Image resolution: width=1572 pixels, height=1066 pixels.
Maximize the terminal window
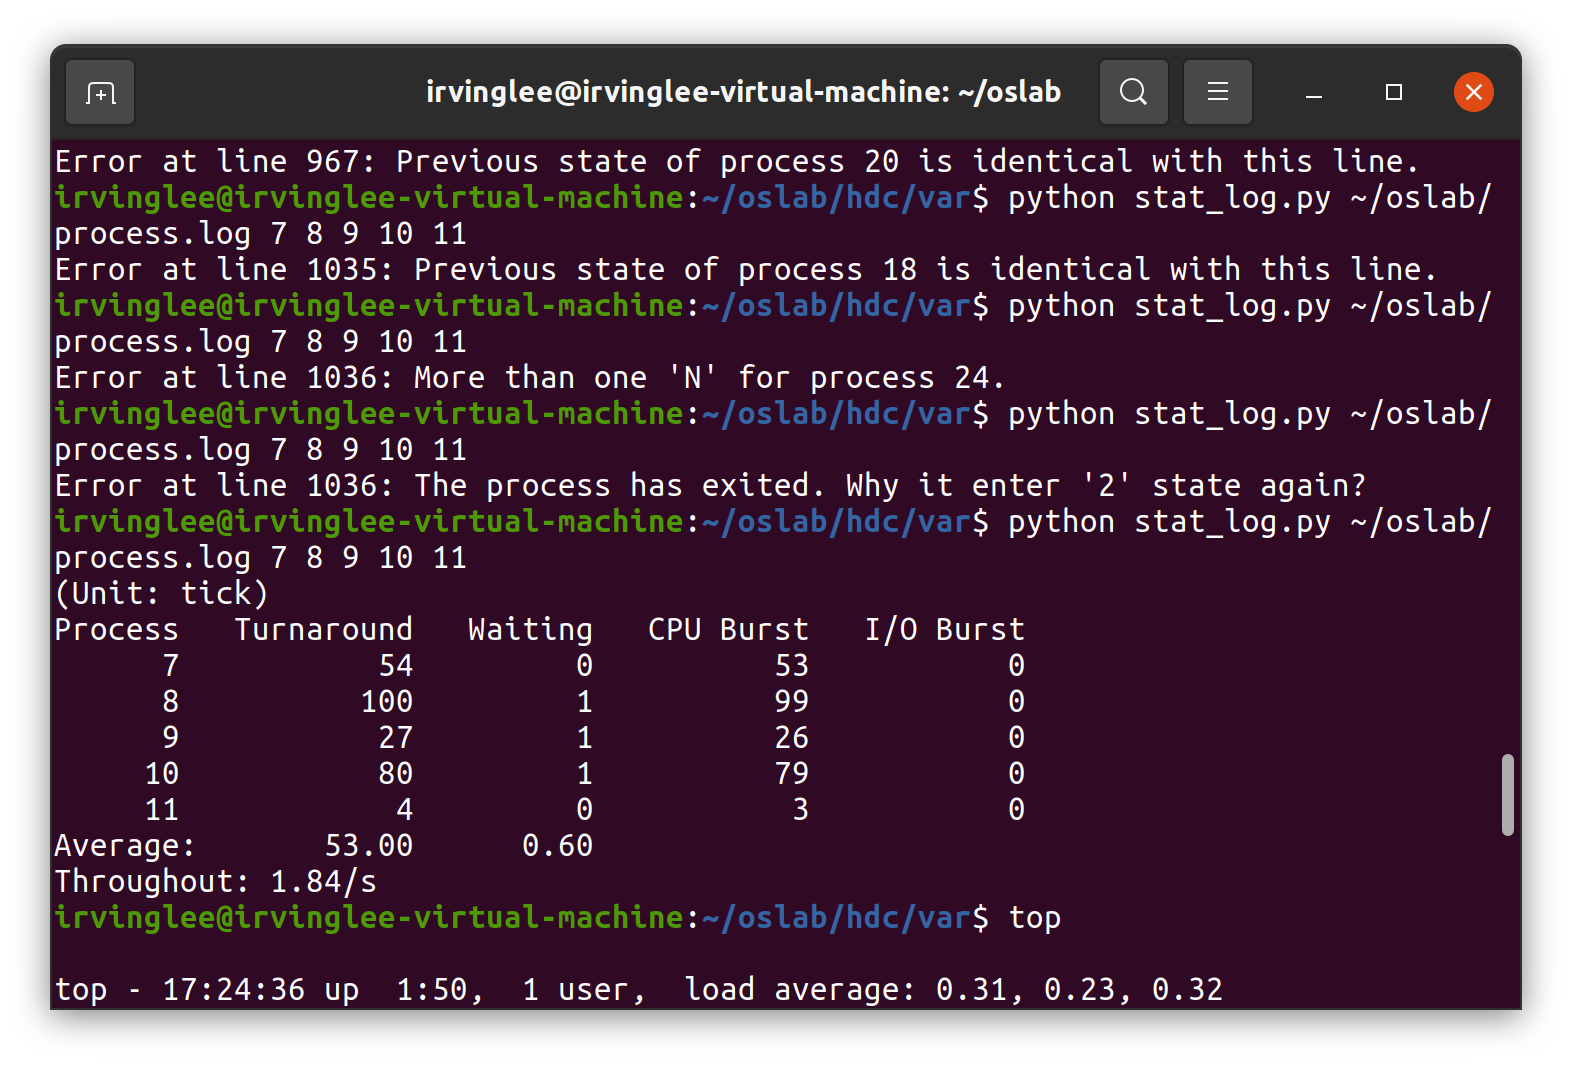point(1394,92)
